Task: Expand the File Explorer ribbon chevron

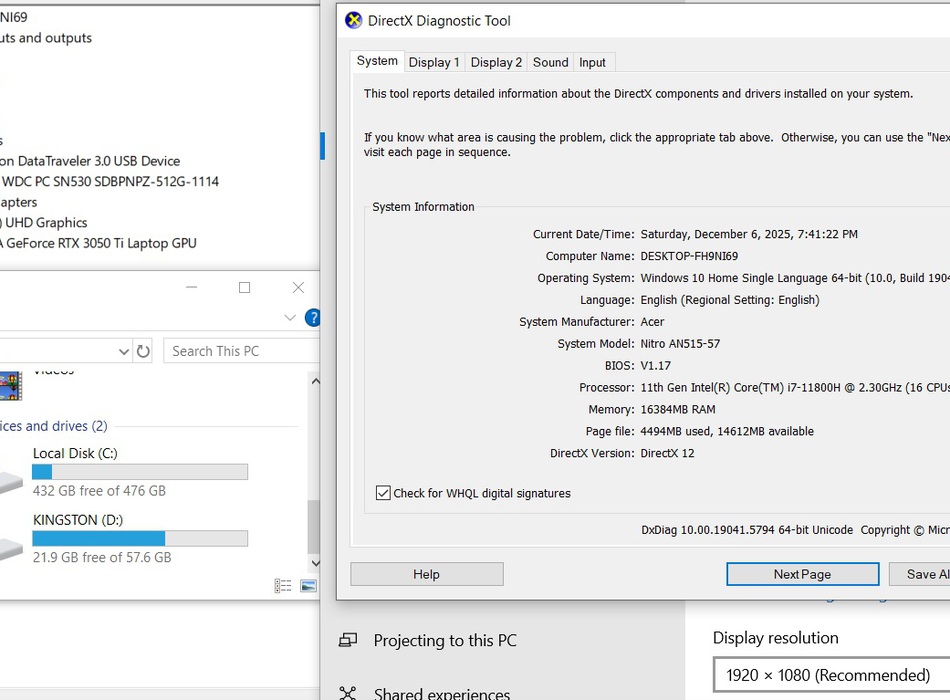Action: coord(289,318)
